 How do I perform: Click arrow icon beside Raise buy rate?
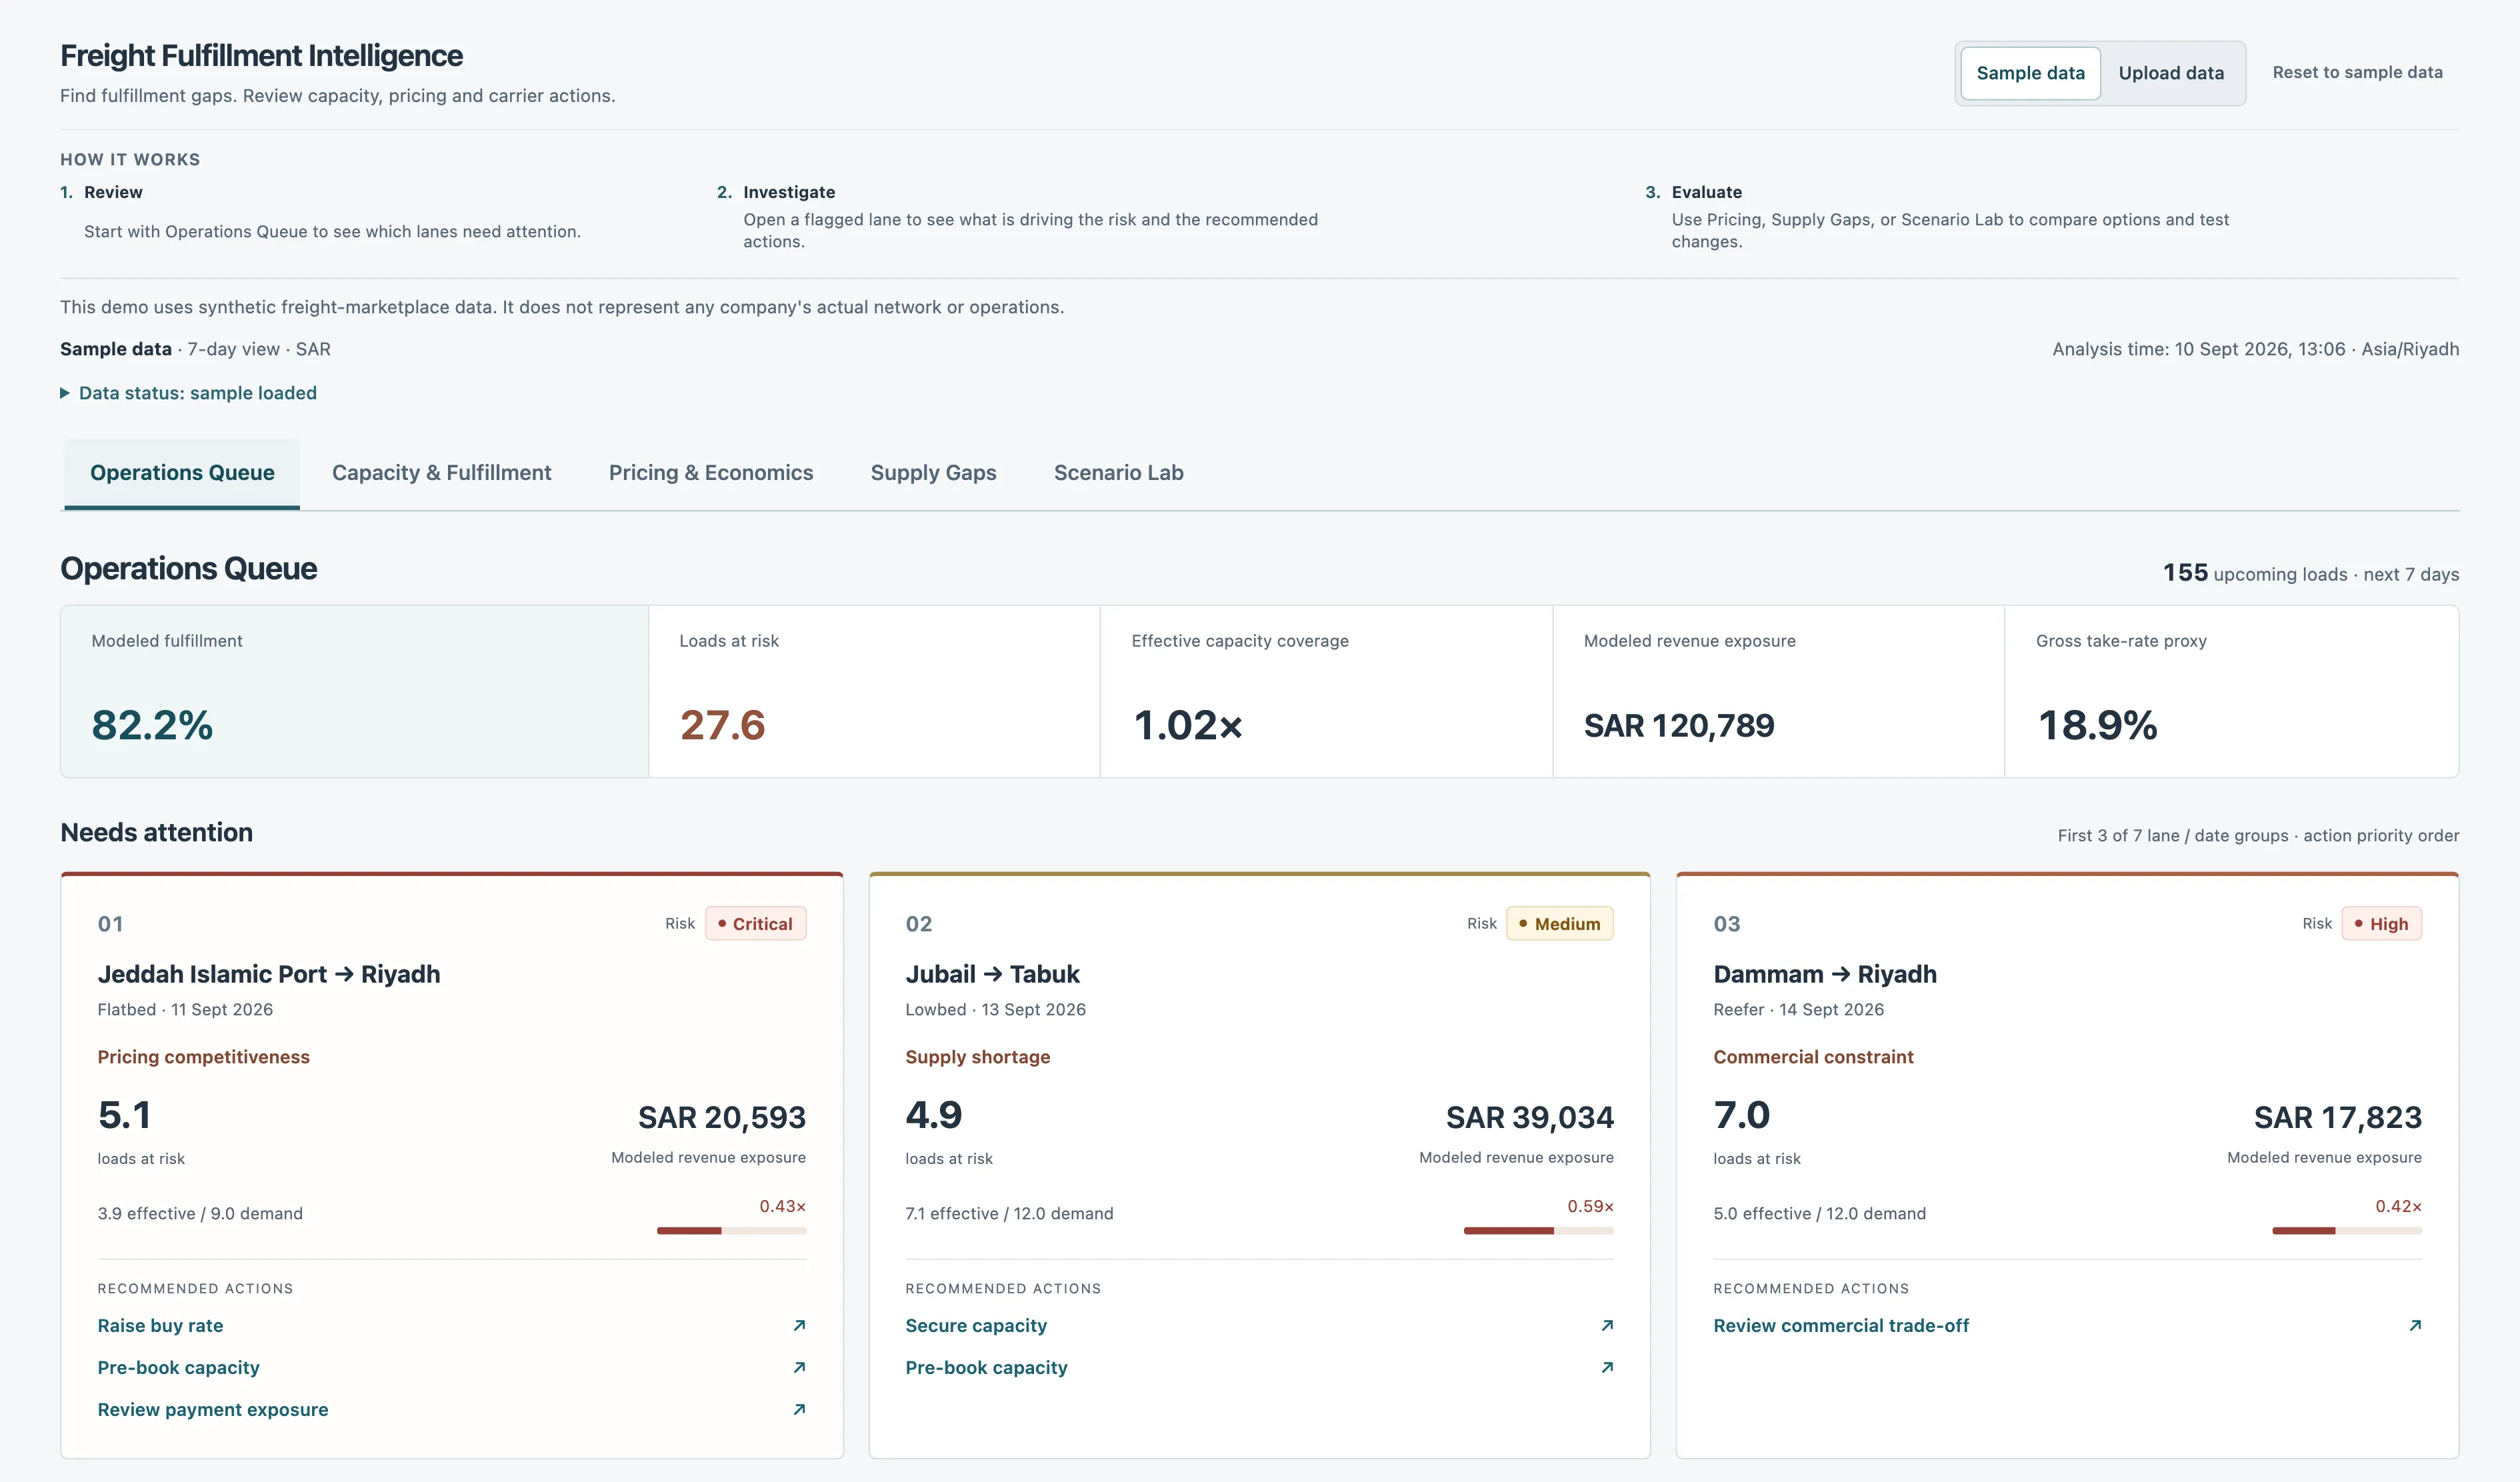(x=799, y=1325)
